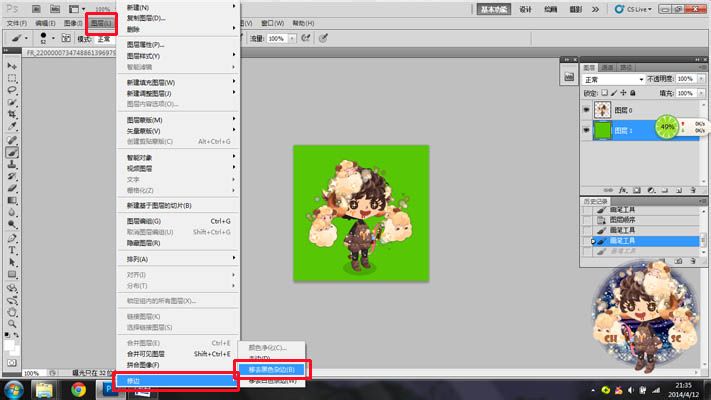Toggle lock all padlock icon

coord(633,93)
